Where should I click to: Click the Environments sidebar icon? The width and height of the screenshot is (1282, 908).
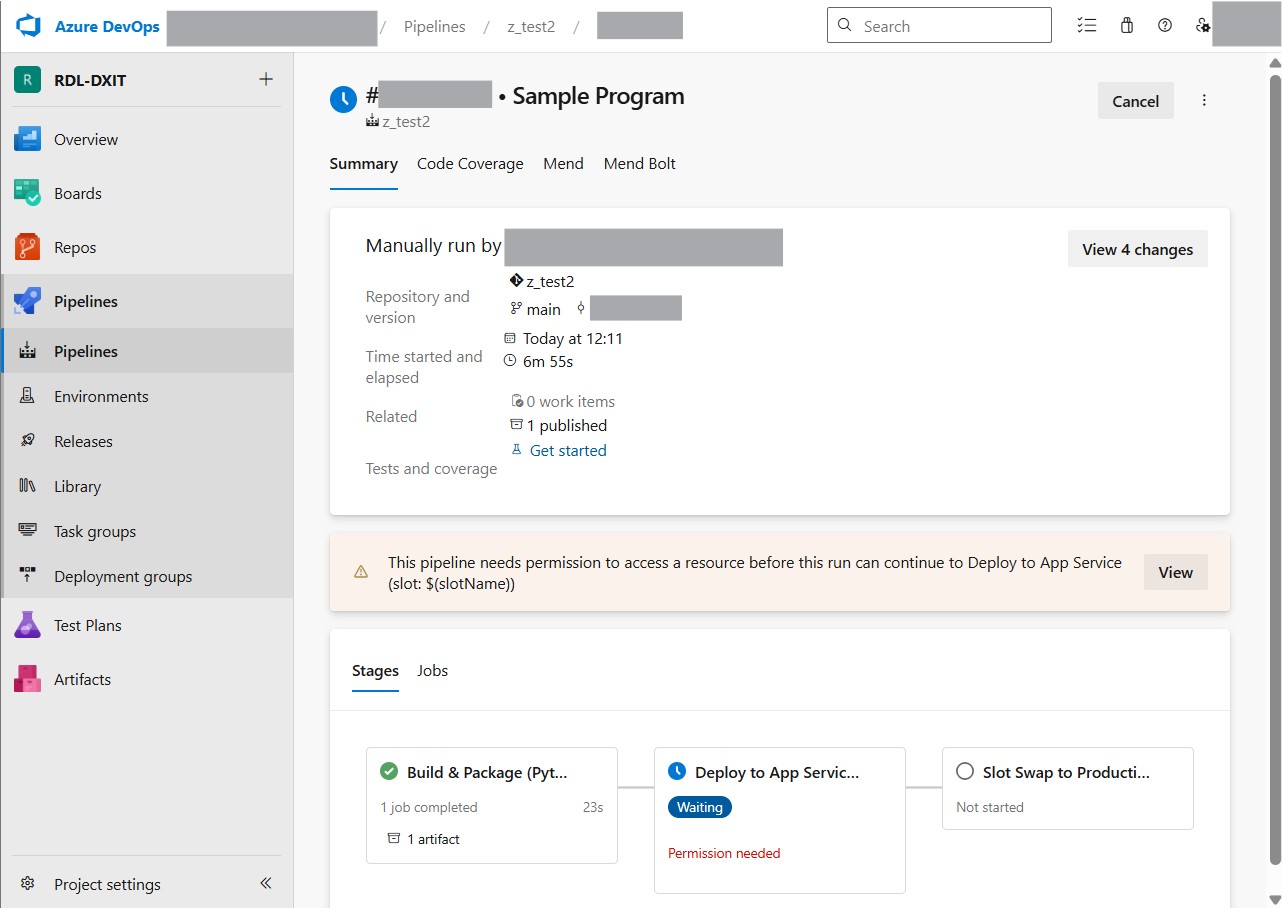28,397
